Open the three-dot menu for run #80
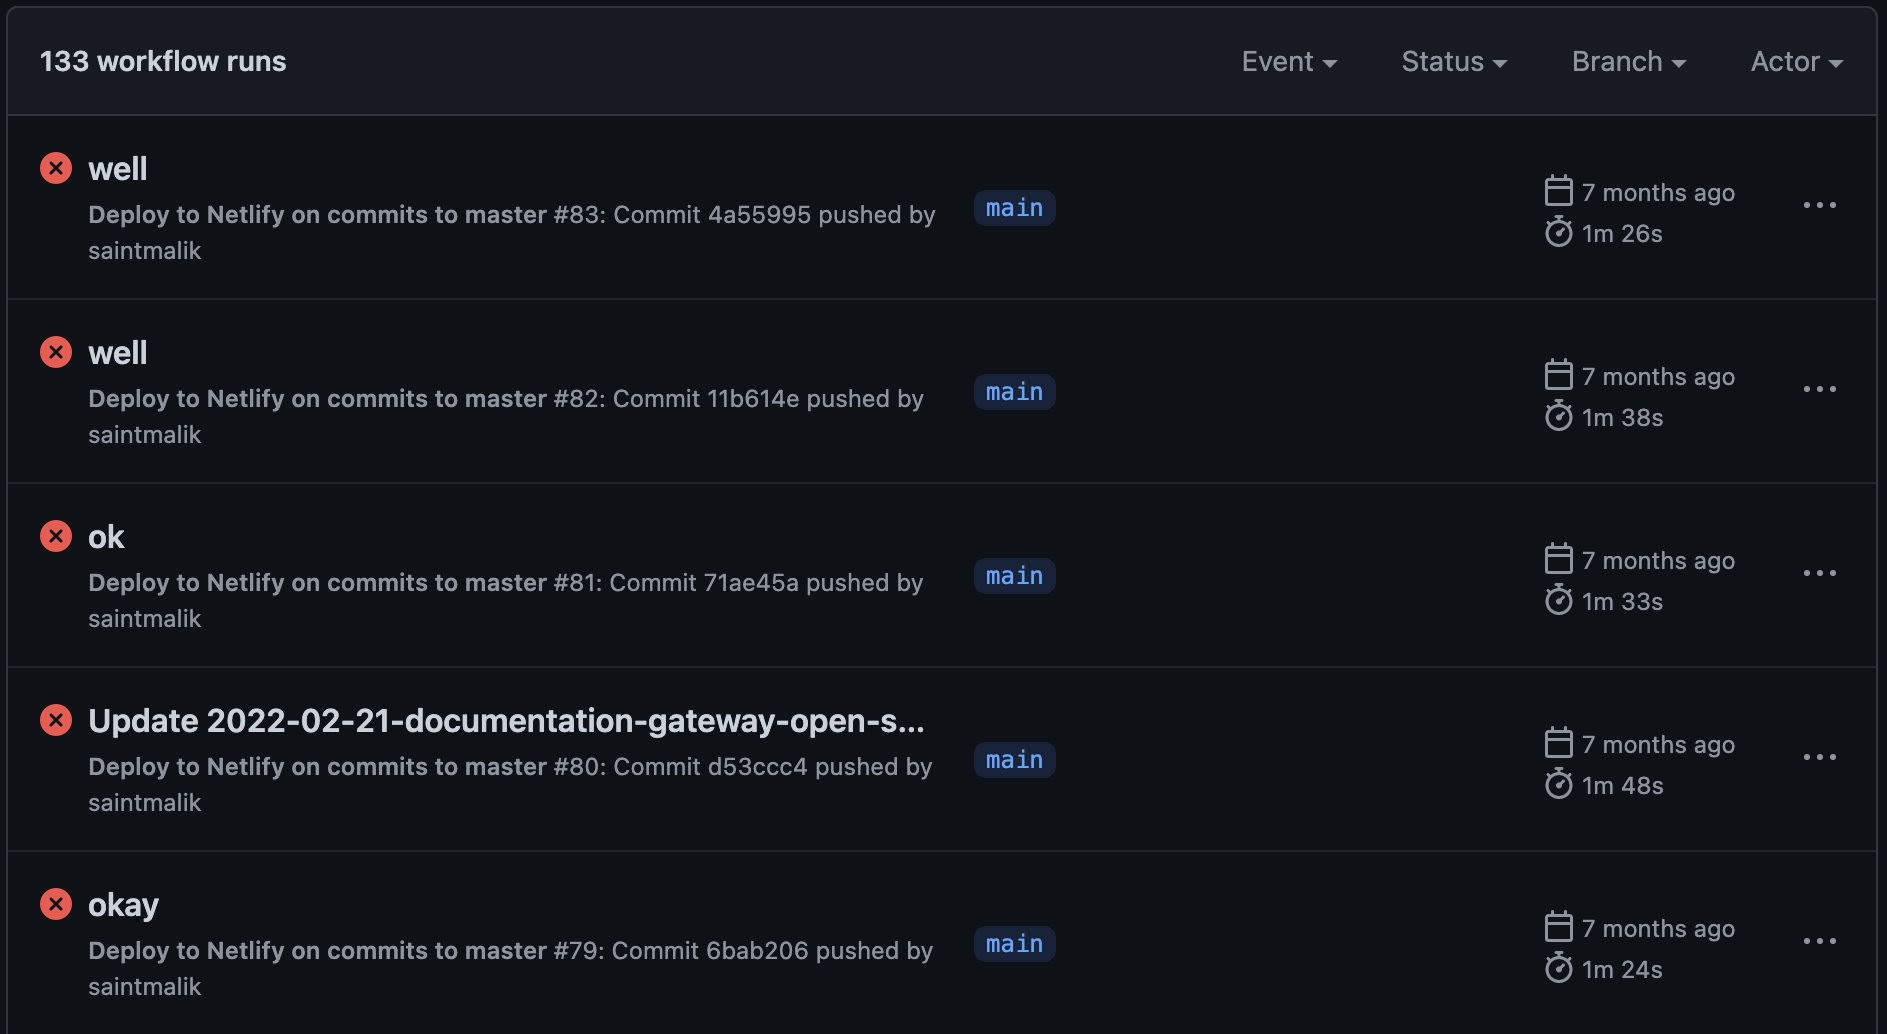Screen dimensions: 1887x1034 coord(1820,757)
